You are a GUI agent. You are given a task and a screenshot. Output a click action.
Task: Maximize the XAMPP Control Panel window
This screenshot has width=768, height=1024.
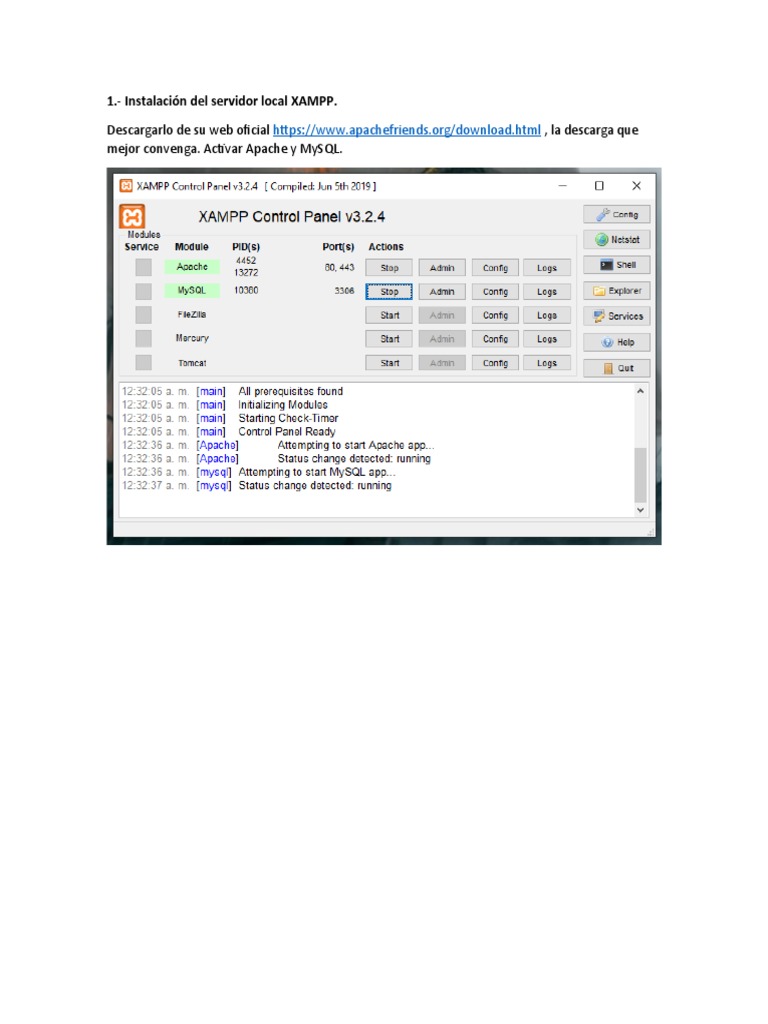(x=599, y=186)
